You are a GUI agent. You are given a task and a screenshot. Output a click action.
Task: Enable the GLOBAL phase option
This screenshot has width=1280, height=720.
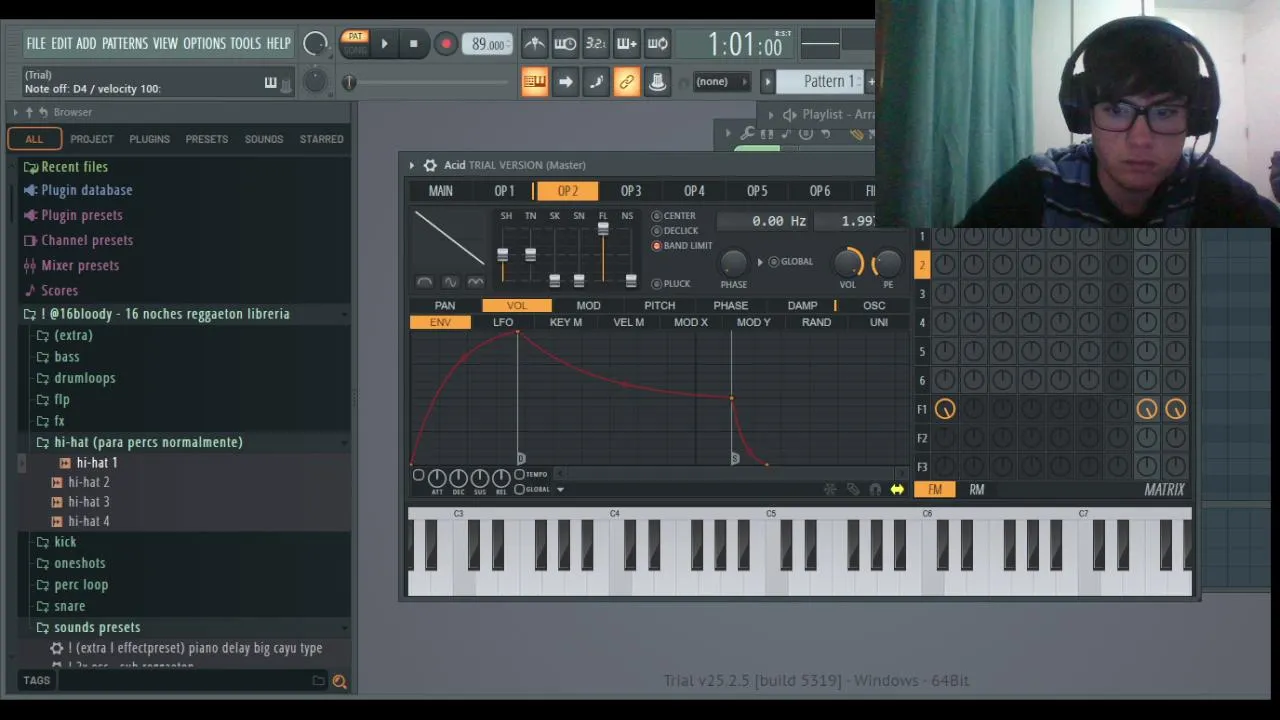point(791,262)
